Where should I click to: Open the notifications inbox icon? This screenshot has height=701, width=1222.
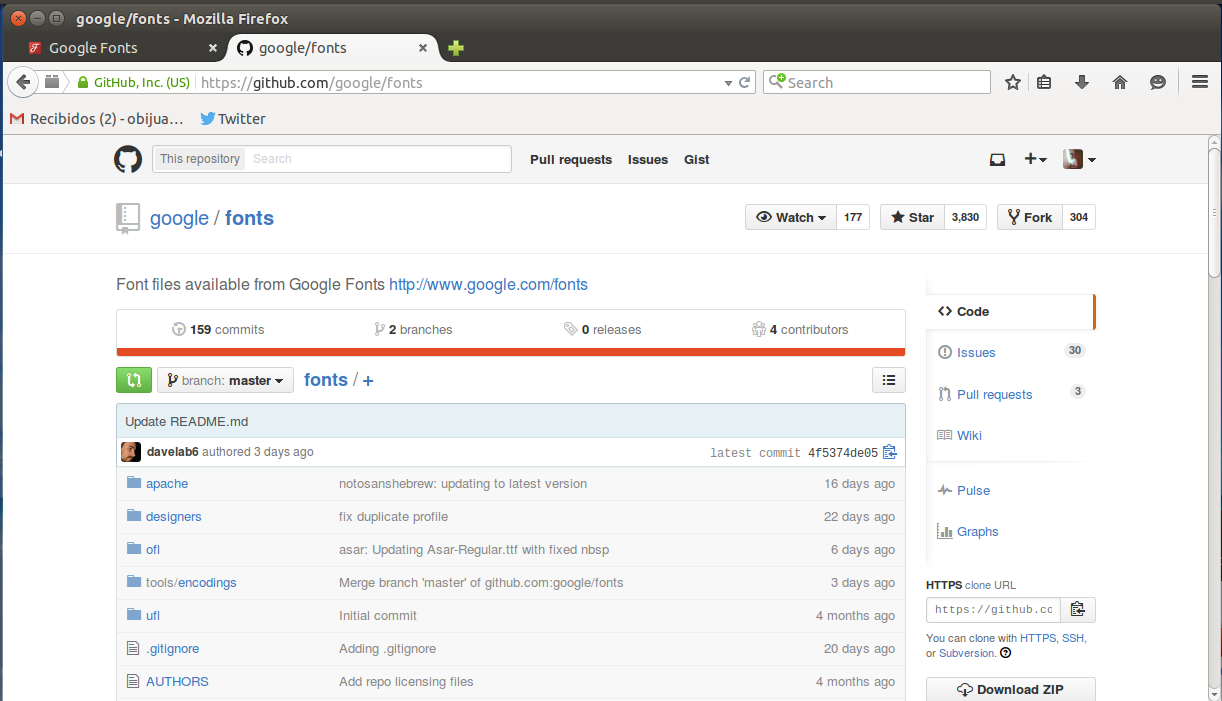997,159
